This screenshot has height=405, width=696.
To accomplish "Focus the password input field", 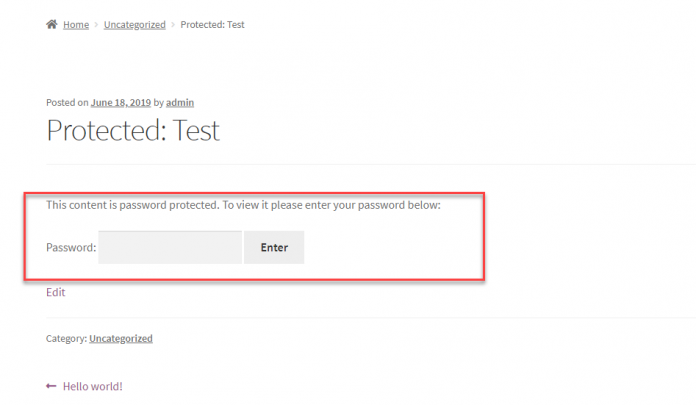I will point(170,248).
